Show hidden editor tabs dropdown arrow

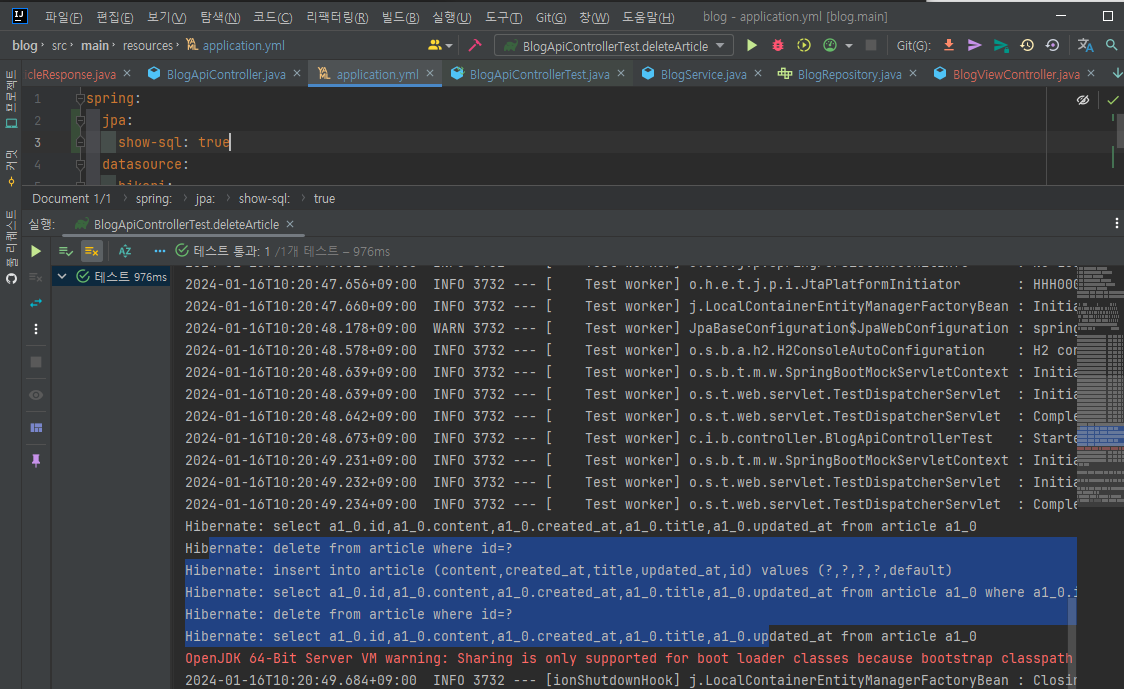[1117, 73]
